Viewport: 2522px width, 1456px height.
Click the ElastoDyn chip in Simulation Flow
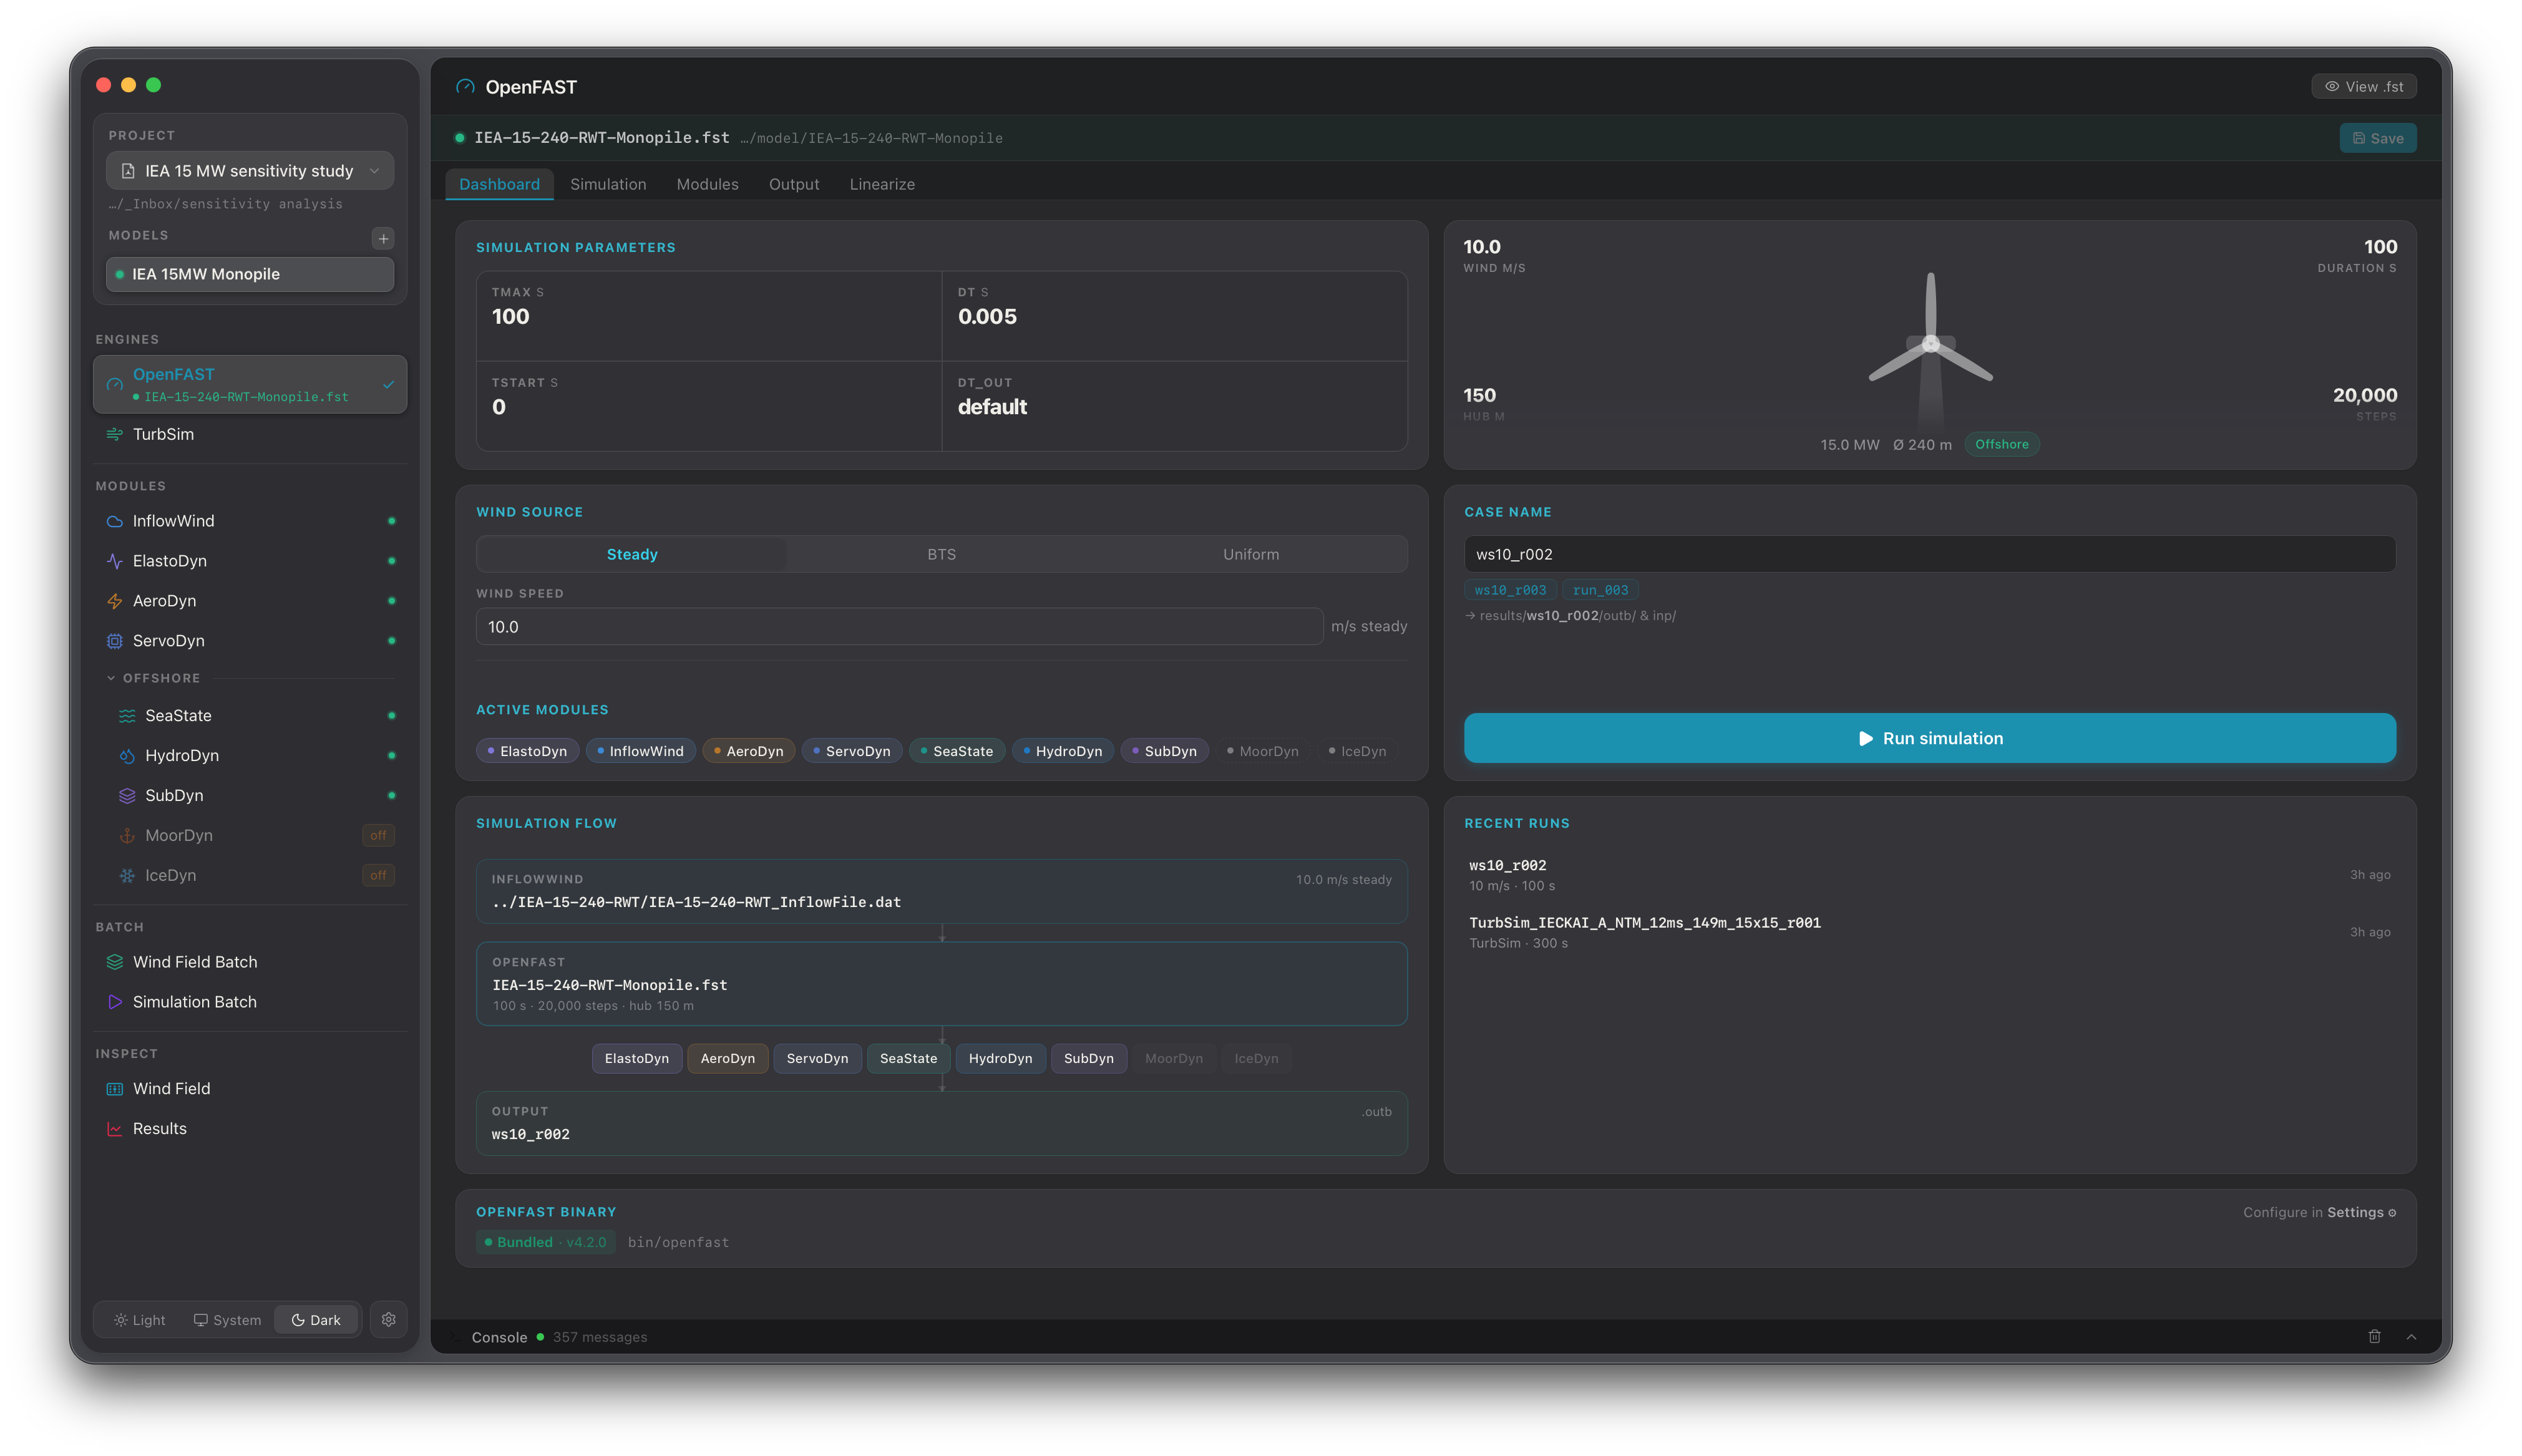pyautogui.click(x=636, y=1058)
